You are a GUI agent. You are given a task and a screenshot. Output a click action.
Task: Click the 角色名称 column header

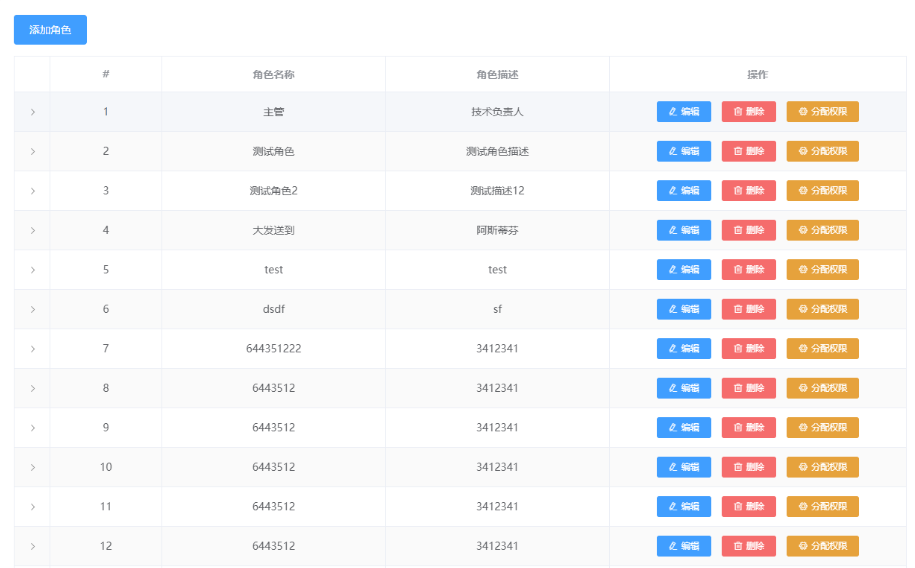(273, 75)
